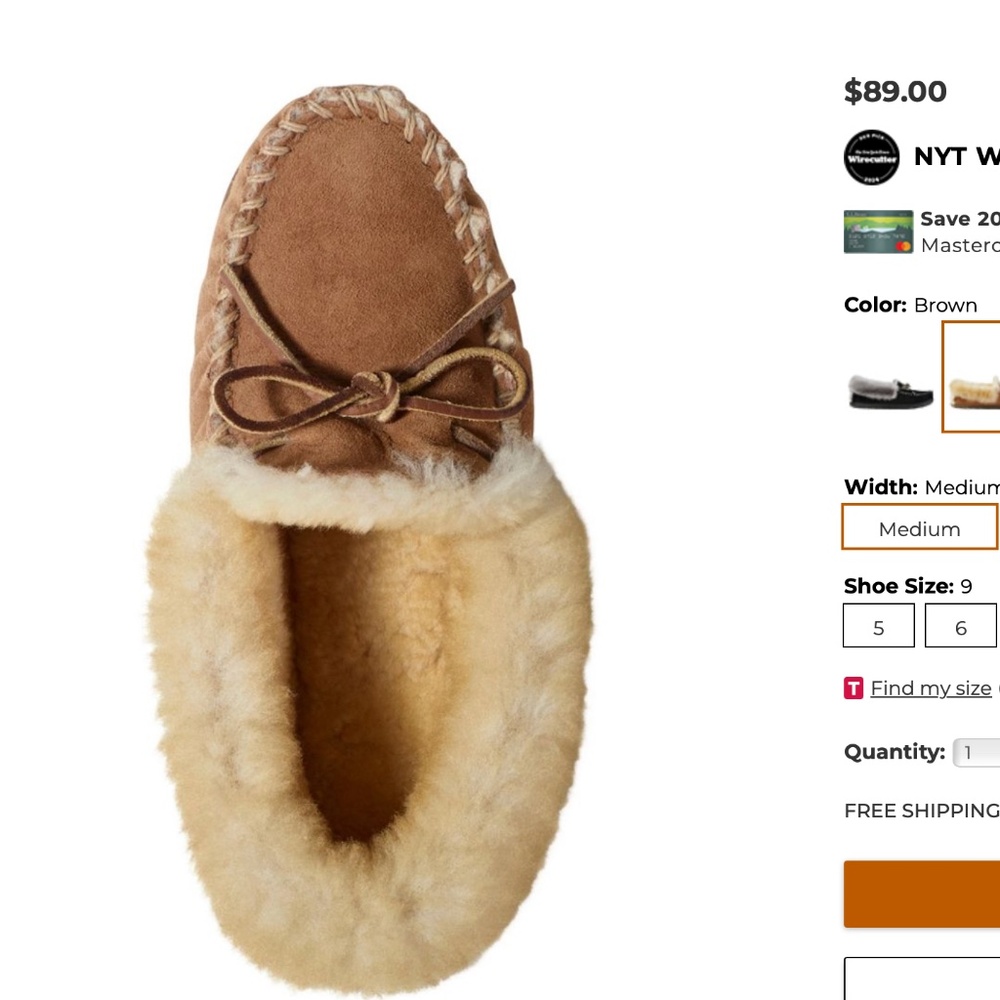This screenshot has width=1000, height=1000.
Task: Select the black colorway swatch
Action: click(x=889, y=388)
